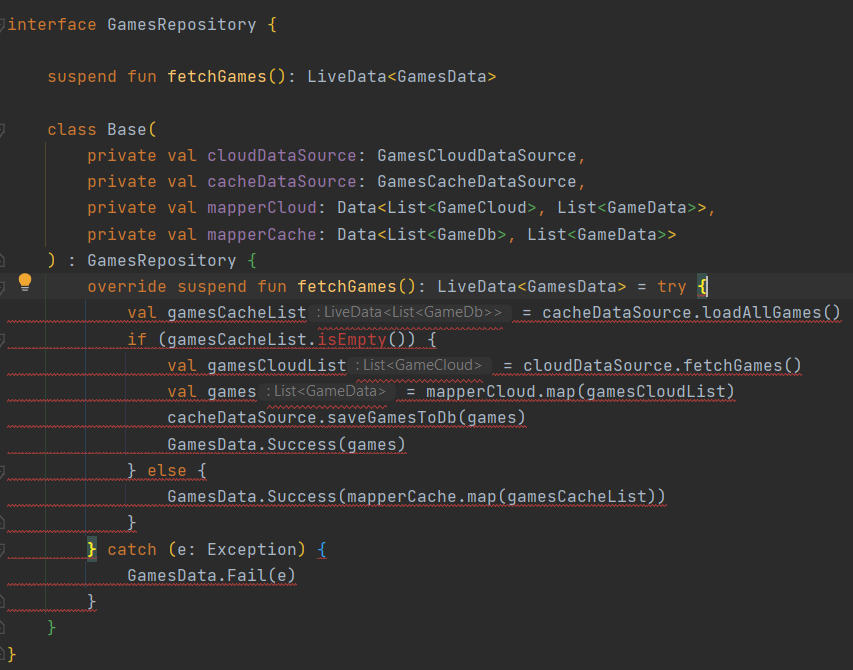Click the ': List<GameCloud>' inlay type hint
Image resolution: width=853 pixels, height=670 pixels.
click(420, 365)
